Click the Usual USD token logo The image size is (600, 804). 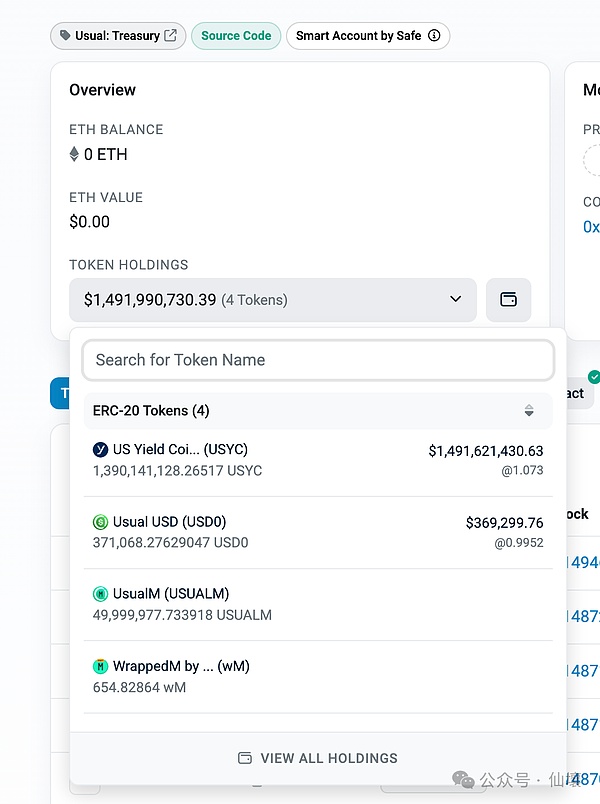100,522
